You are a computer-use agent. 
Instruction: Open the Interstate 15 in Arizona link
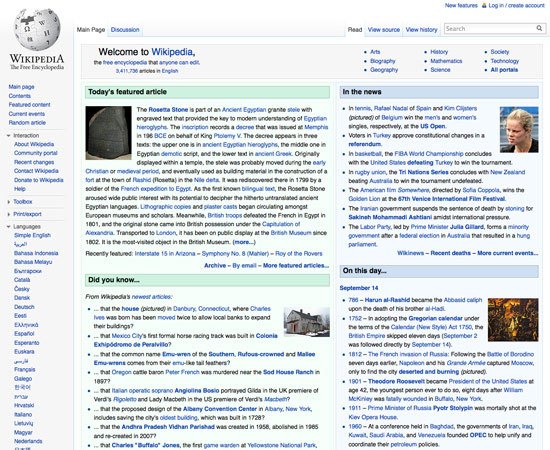pyautogui.click(x=165, y=254)
